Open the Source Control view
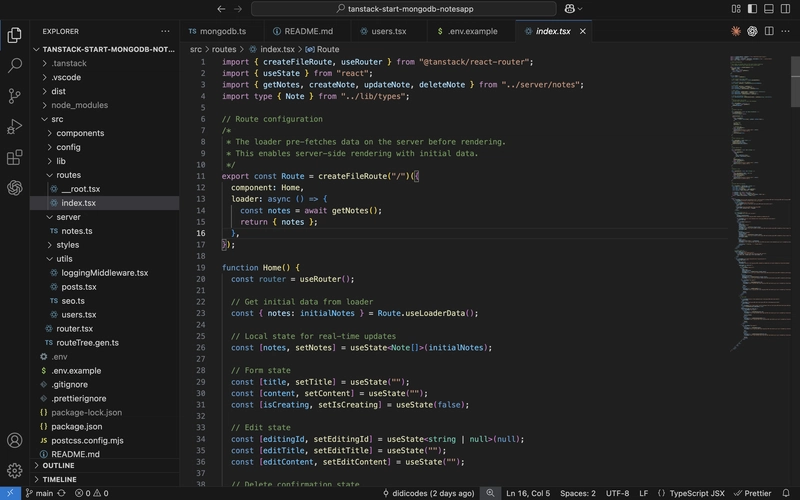 [14, 96]
